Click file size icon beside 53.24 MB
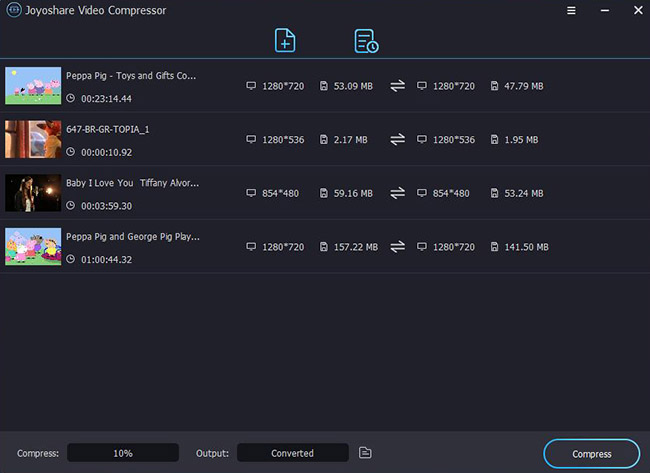Image resolution: width=650 pixels, height=473 pixels. tap(495, 193)
